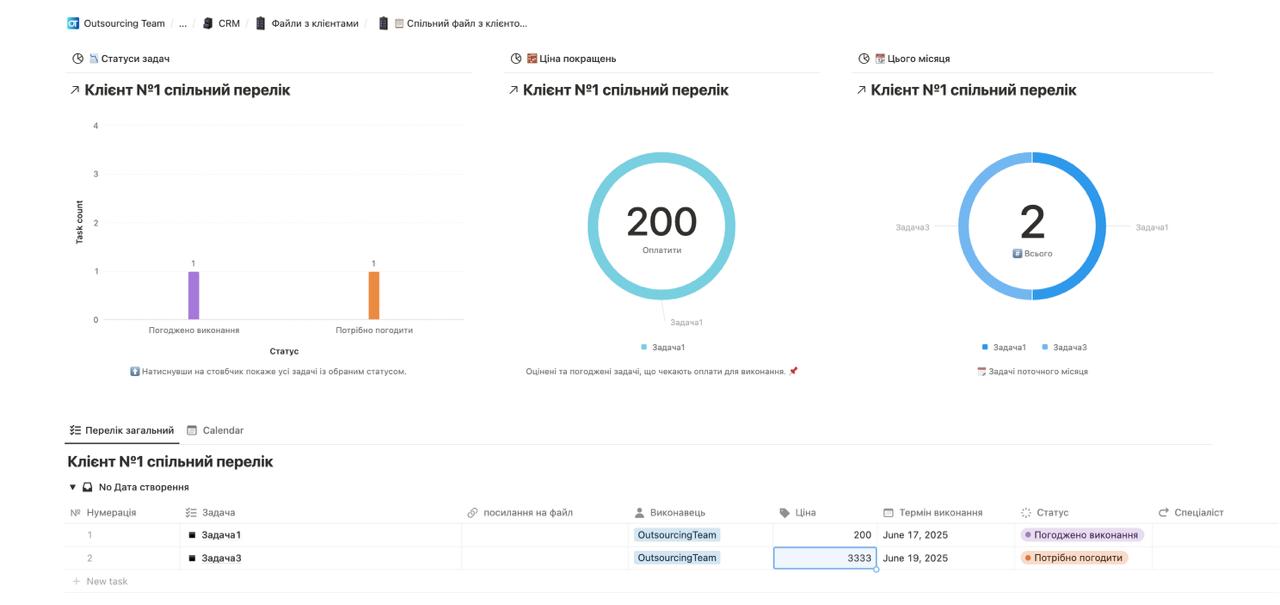Open source database arrow above 200 donut
The height and width of the screenshot is (605, 1280).
pos(513,90)
